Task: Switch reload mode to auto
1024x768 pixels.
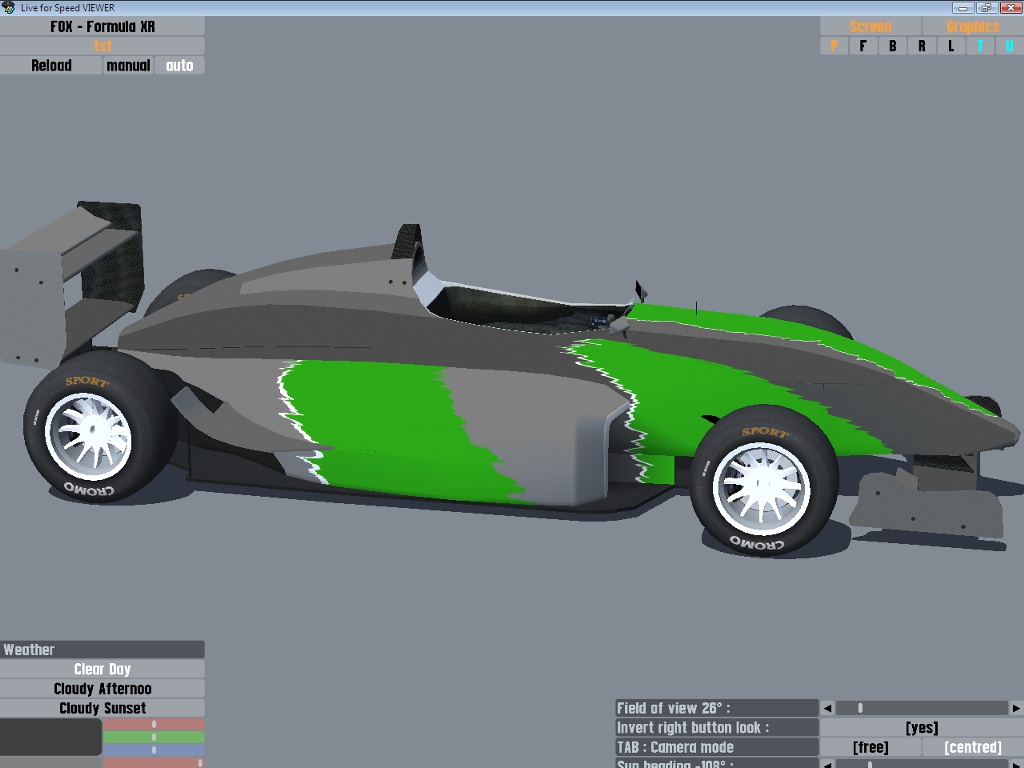Action: (x=180, y=66)
